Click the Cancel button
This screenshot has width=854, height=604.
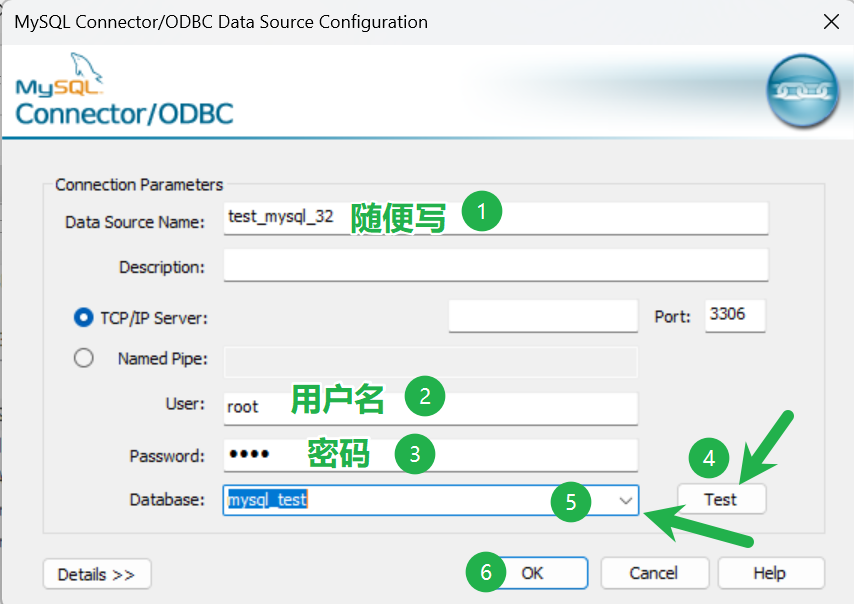(654, 573)
